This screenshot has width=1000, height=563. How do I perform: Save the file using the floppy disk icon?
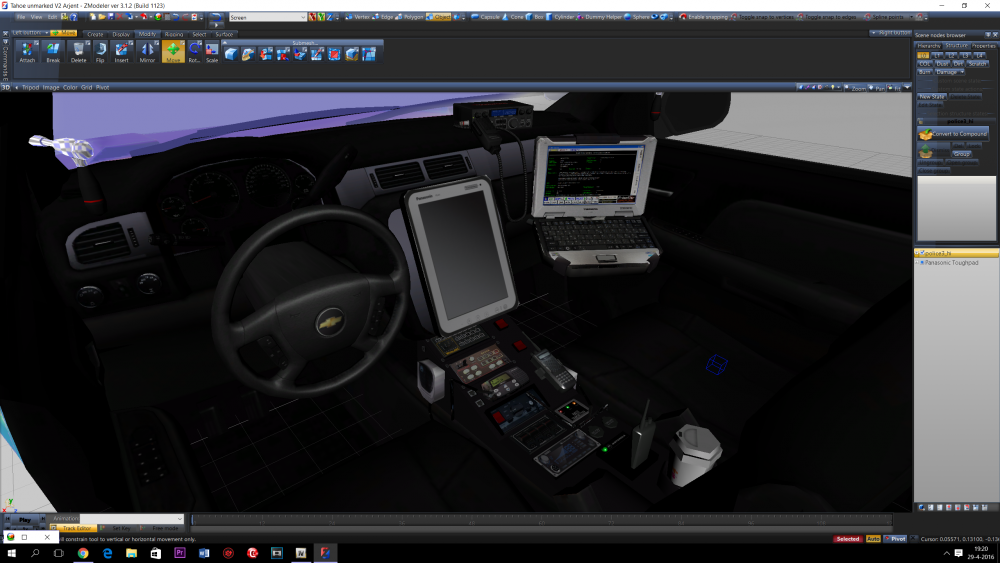pos(111,17)
